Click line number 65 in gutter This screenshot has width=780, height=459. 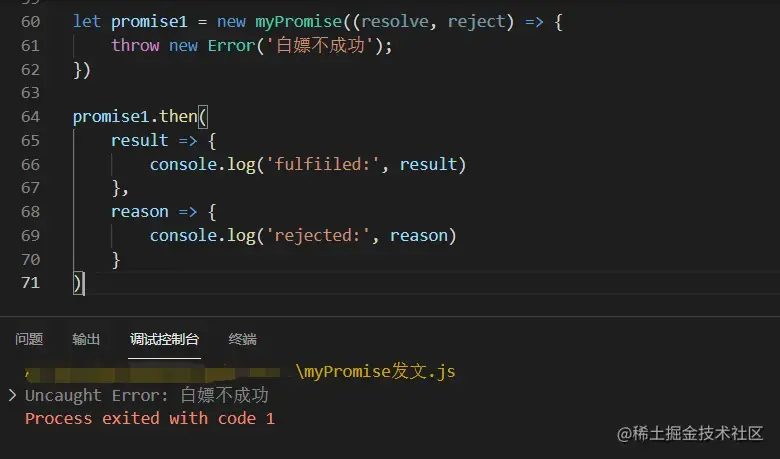click(x=30, y=141)
